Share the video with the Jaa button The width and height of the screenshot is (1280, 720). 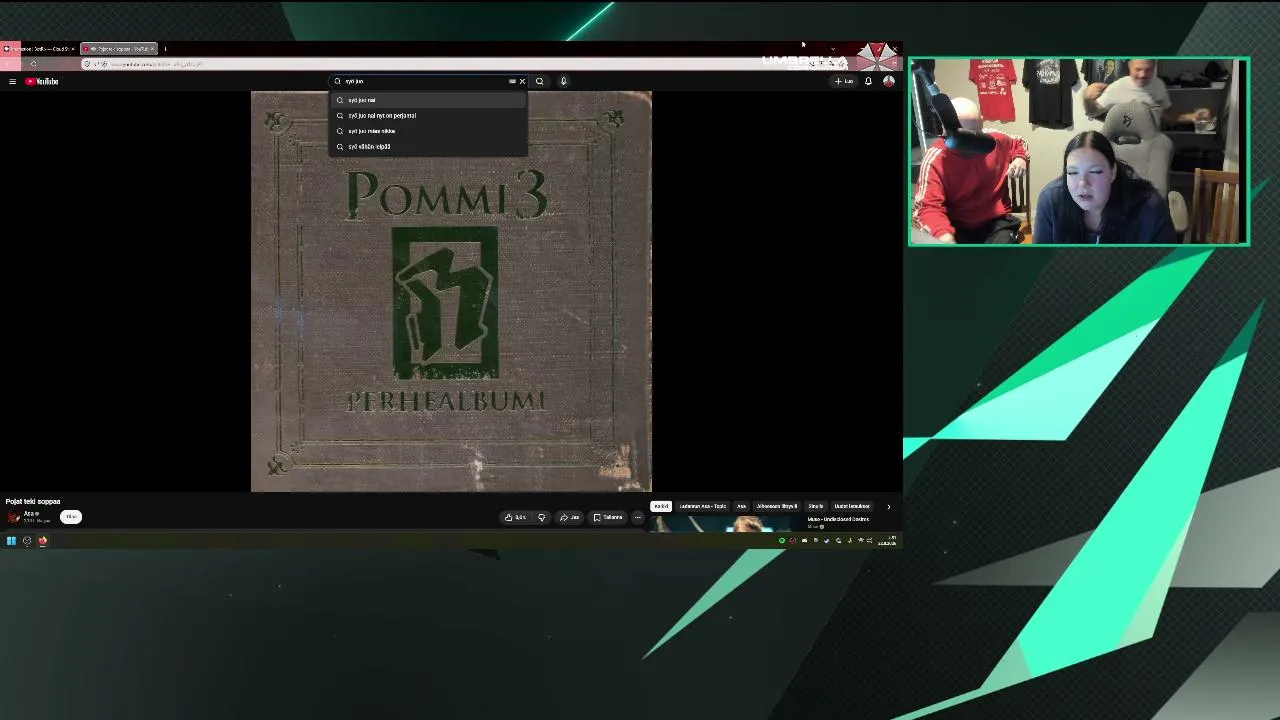(x=569, y=517)
